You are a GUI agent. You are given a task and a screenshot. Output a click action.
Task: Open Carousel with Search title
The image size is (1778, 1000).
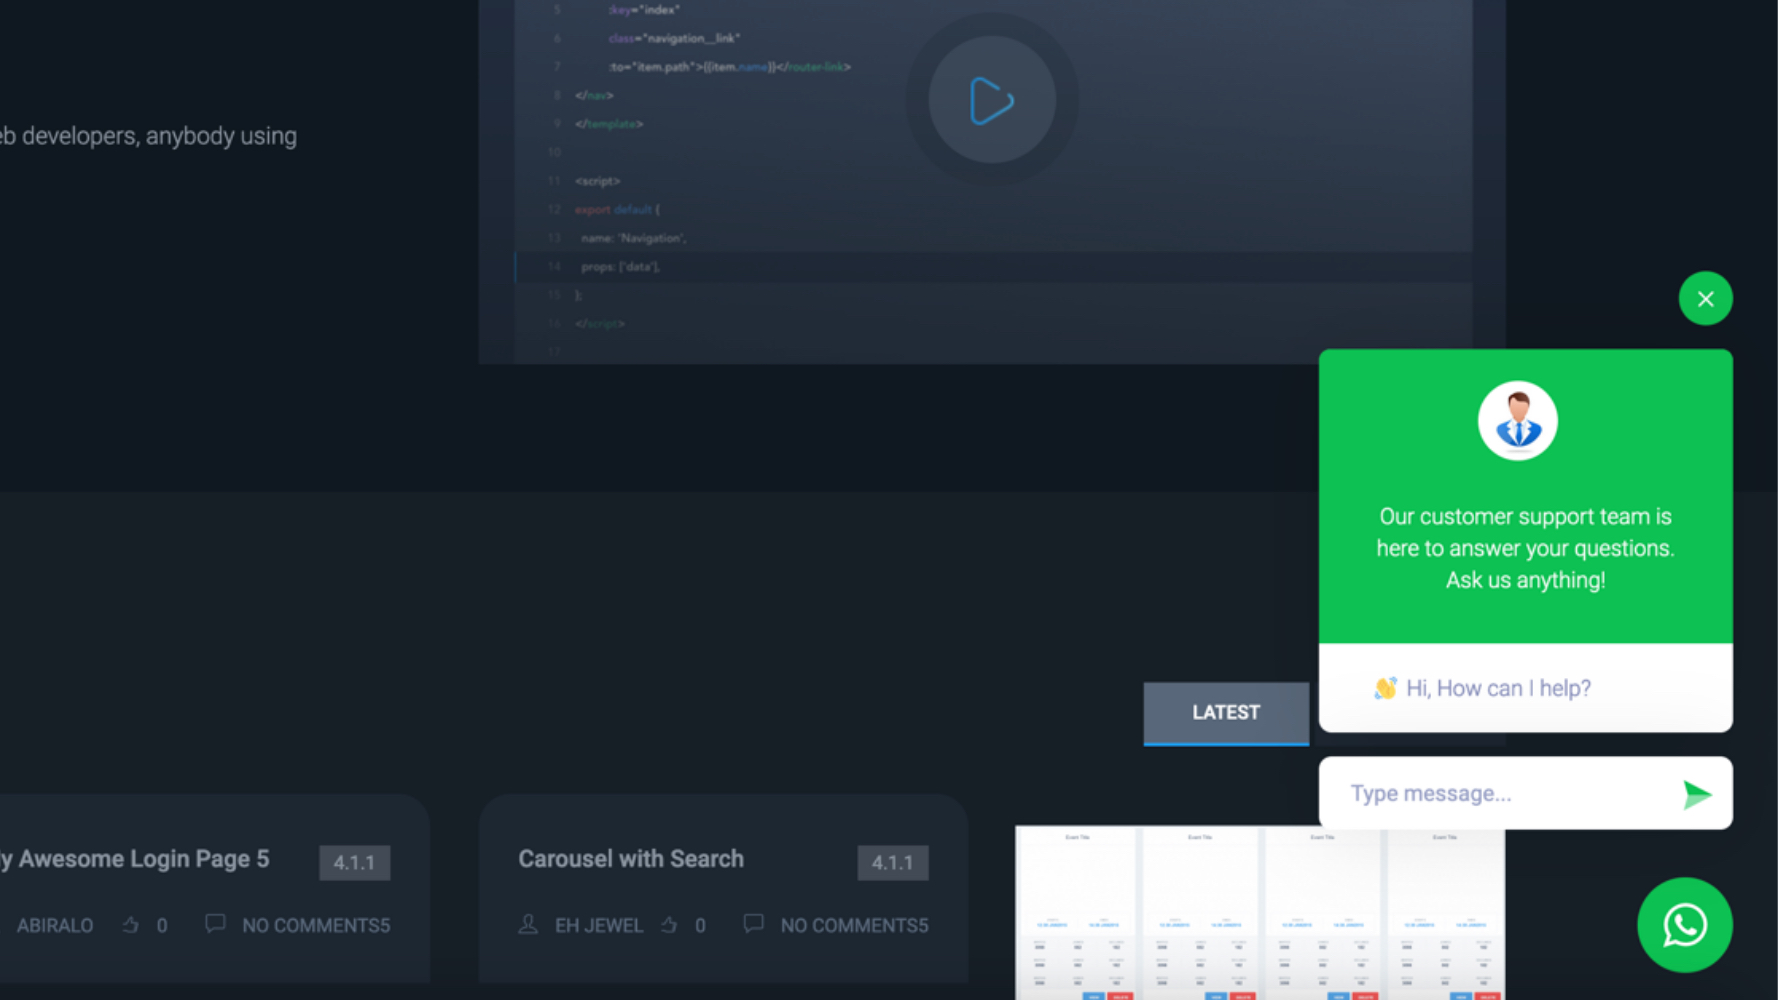coord(631,859)
